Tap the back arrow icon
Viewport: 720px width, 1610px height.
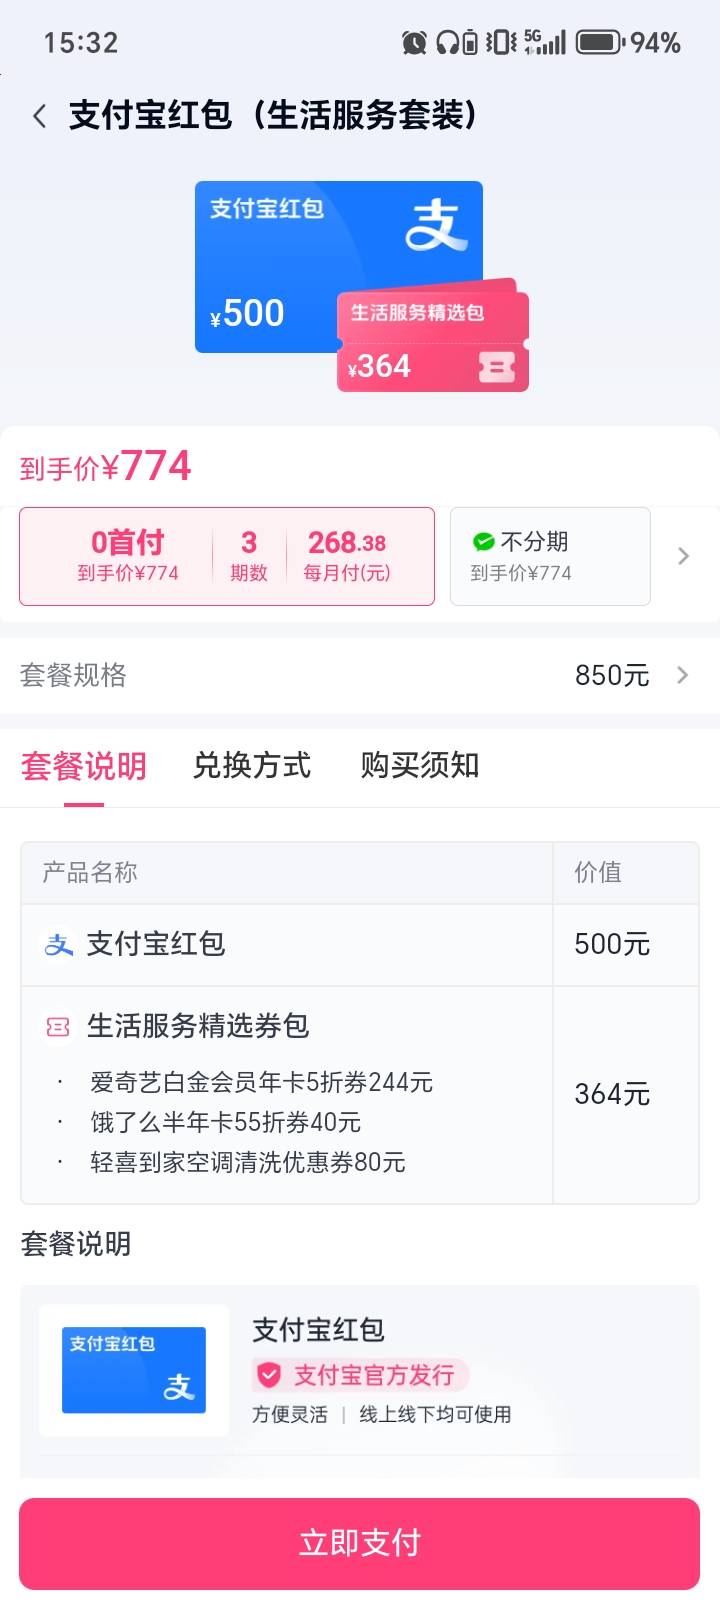tap(40, 117)
